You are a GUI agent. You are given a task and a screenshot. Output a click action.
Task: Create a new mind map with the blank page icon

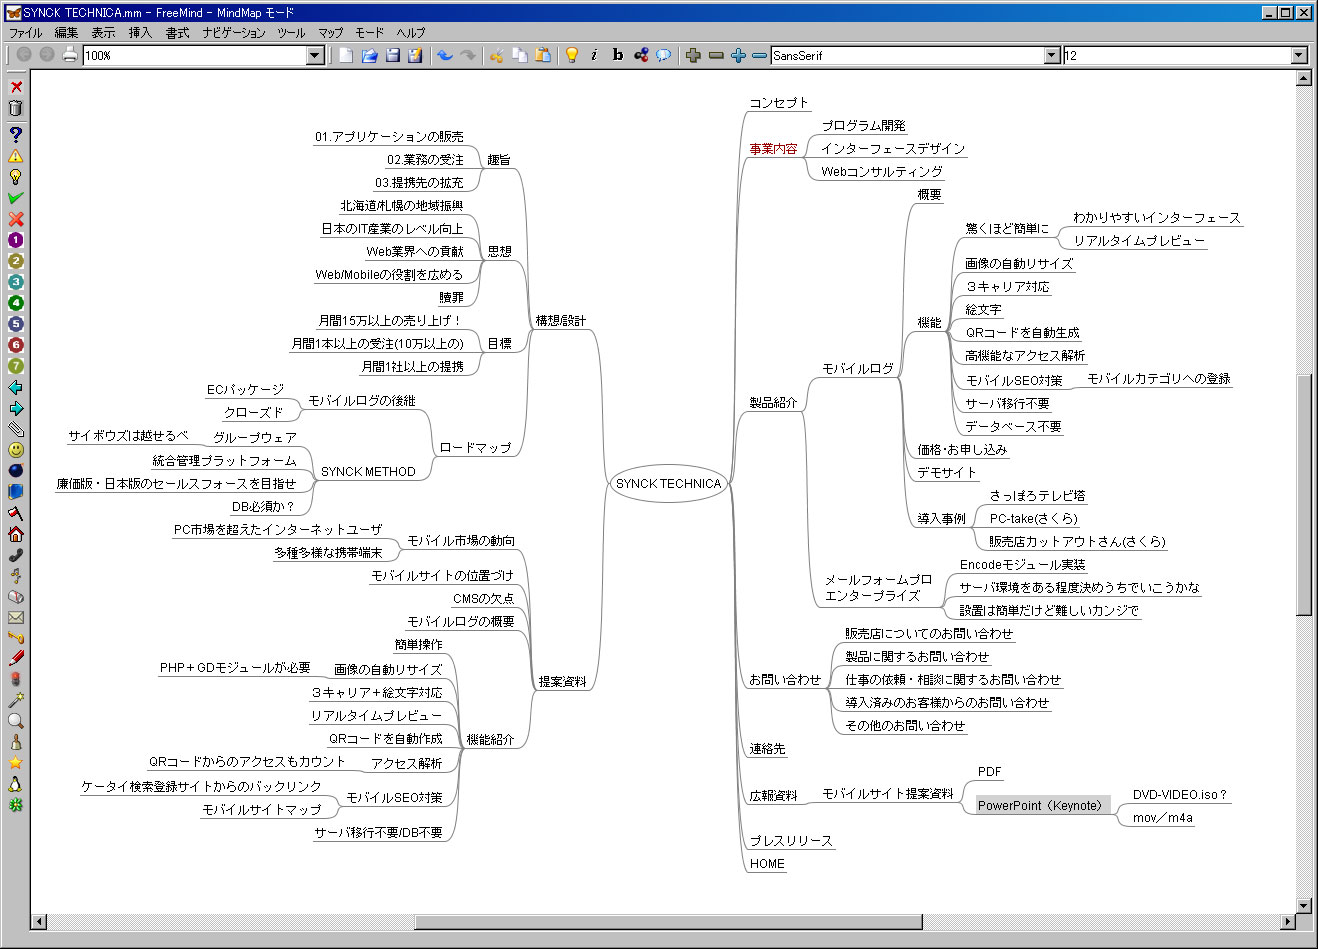pos(346,55)
